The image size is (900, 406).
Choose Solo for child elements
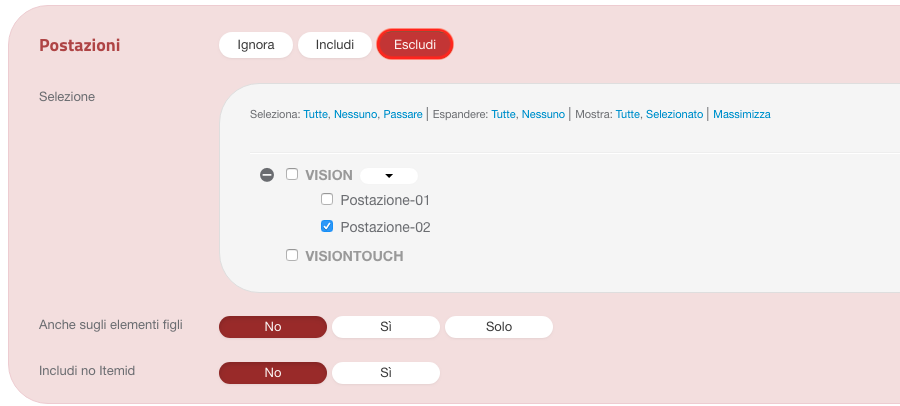(x=499, y=327)
